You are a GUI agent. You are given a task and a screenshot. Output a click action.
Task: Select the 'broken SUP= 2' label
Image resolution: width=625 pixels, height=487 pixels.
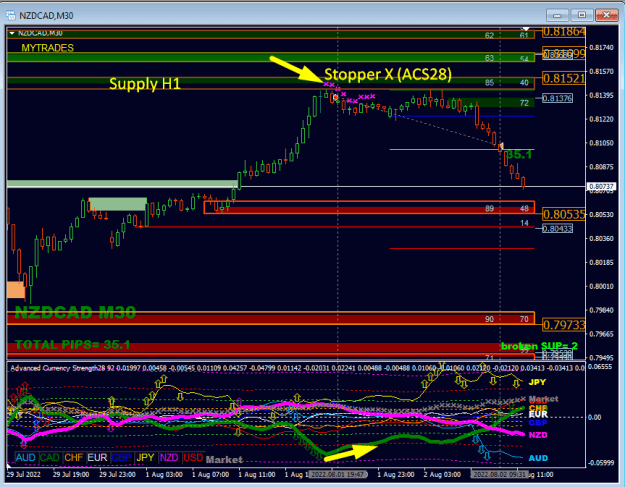539,346
